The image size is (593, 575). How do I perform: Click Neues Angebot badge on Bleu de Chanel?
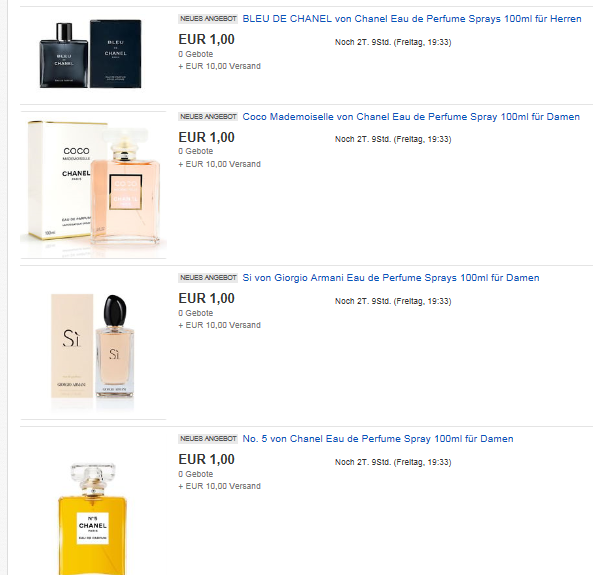[208, 19]
